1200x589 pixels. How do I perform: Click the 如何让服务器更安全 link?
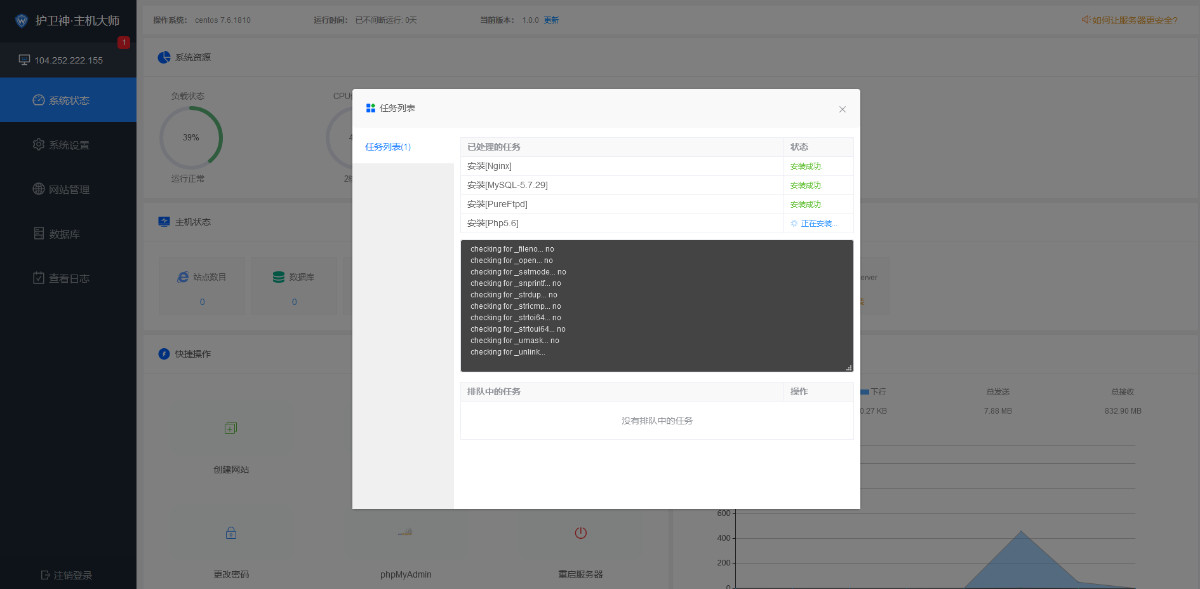[x=1127, y=20]
